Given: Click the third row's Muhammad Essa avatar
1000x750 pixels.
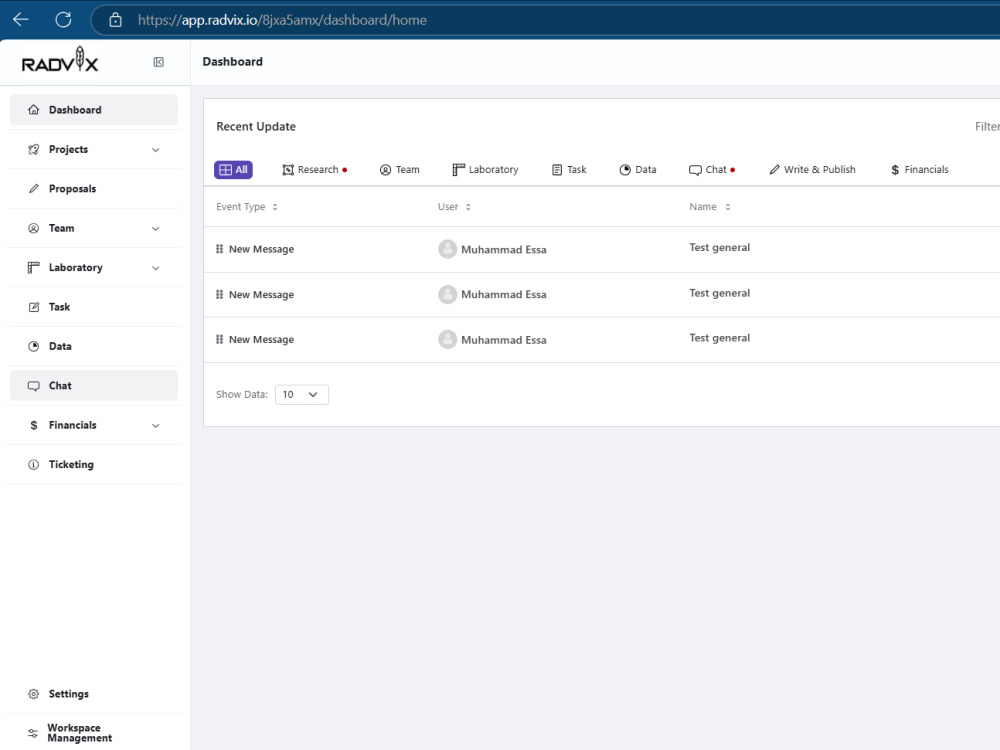Looking at the screenshot, I should pos(448,339).
